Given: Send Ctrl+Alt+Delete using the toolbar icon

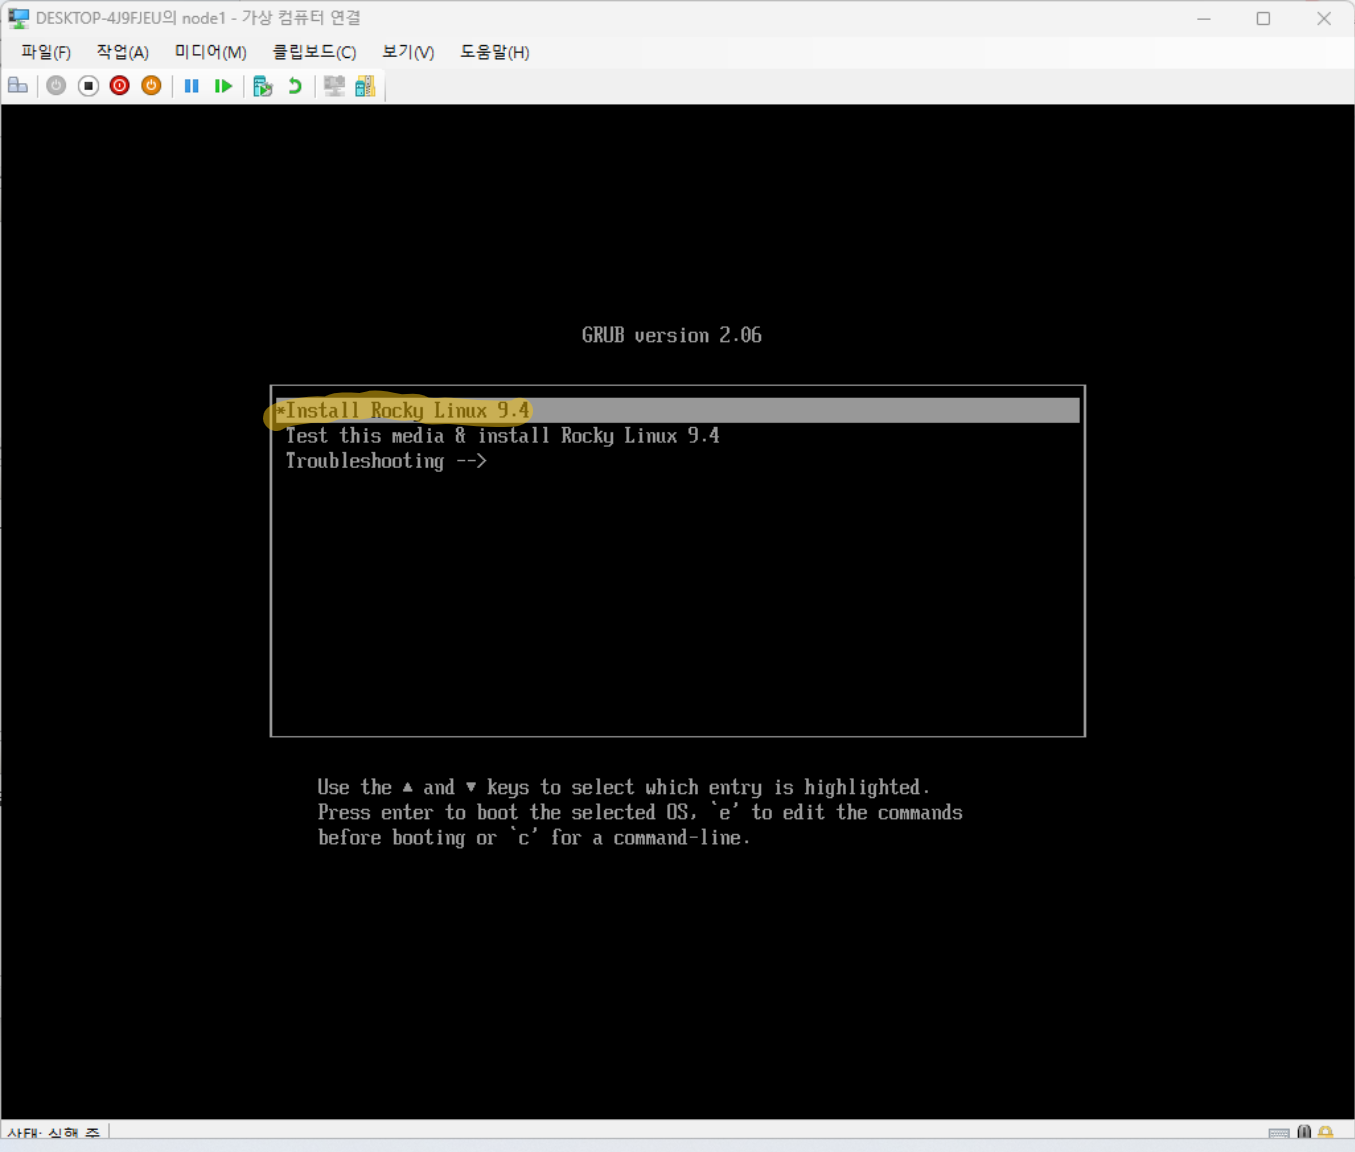Looking at the screenshot, I should (18, 86).
